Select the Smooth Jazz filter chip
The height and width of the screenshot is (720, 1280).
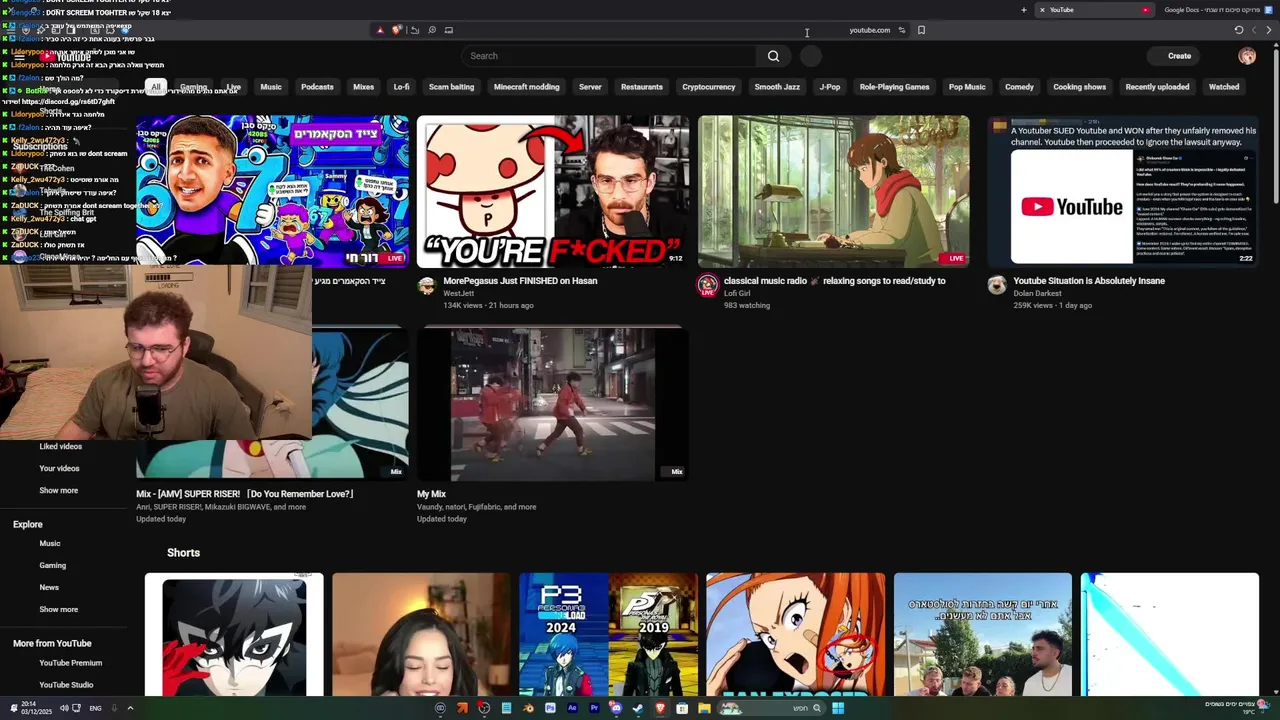click(777, 87)
